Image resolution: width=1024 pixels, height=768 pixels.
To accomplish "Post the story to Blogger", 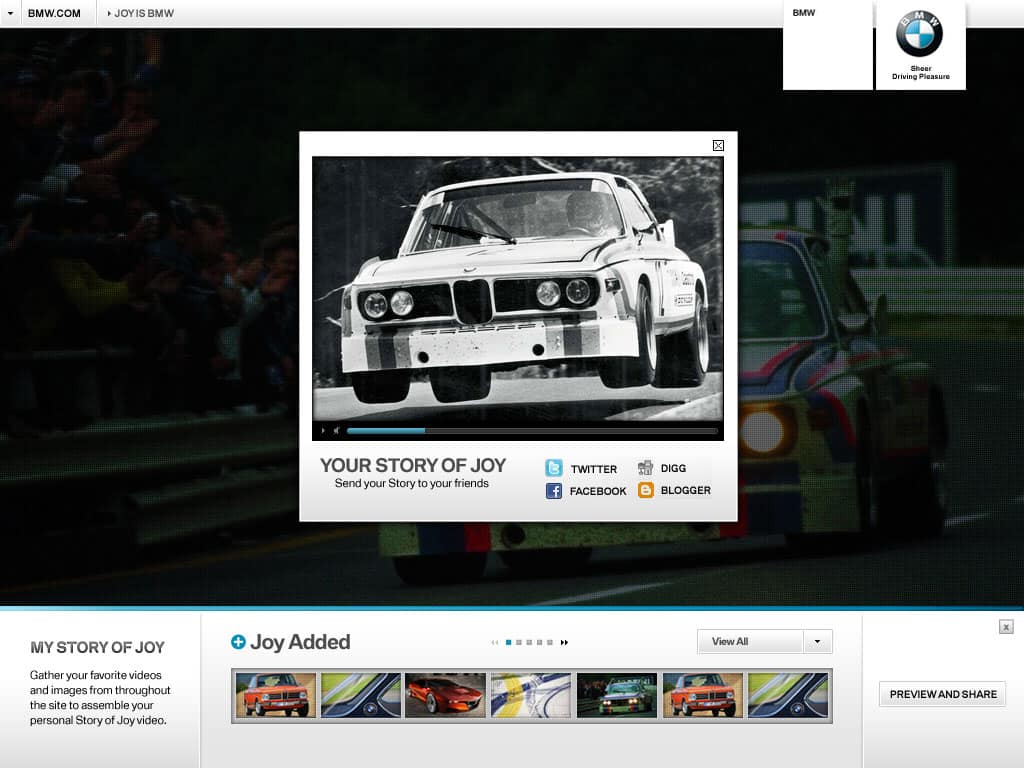I will click(645, 490).
